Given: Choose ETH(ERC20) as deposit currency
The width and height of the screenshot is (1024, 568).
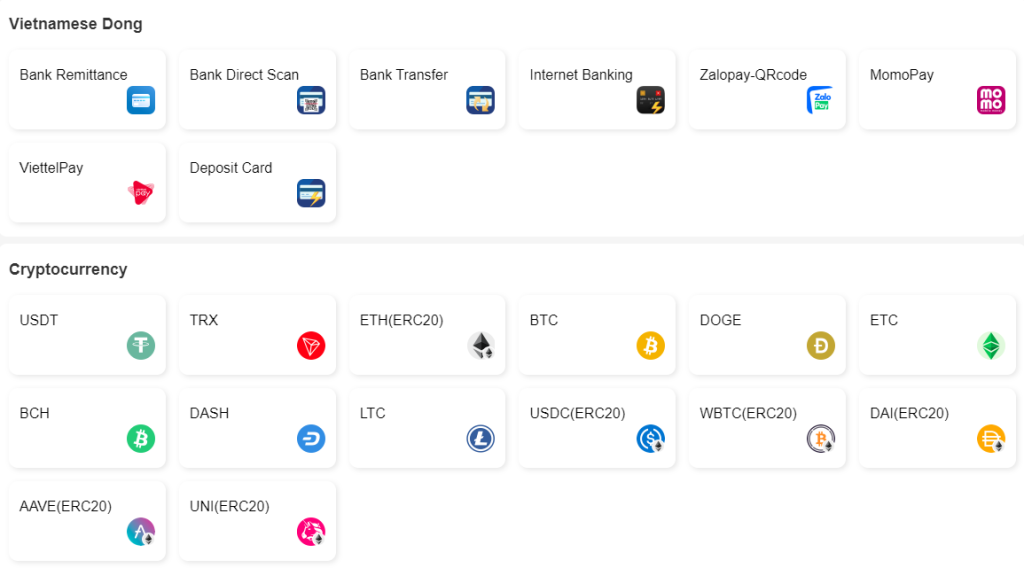Looking at the screenshot, I should tap(427, 335).
